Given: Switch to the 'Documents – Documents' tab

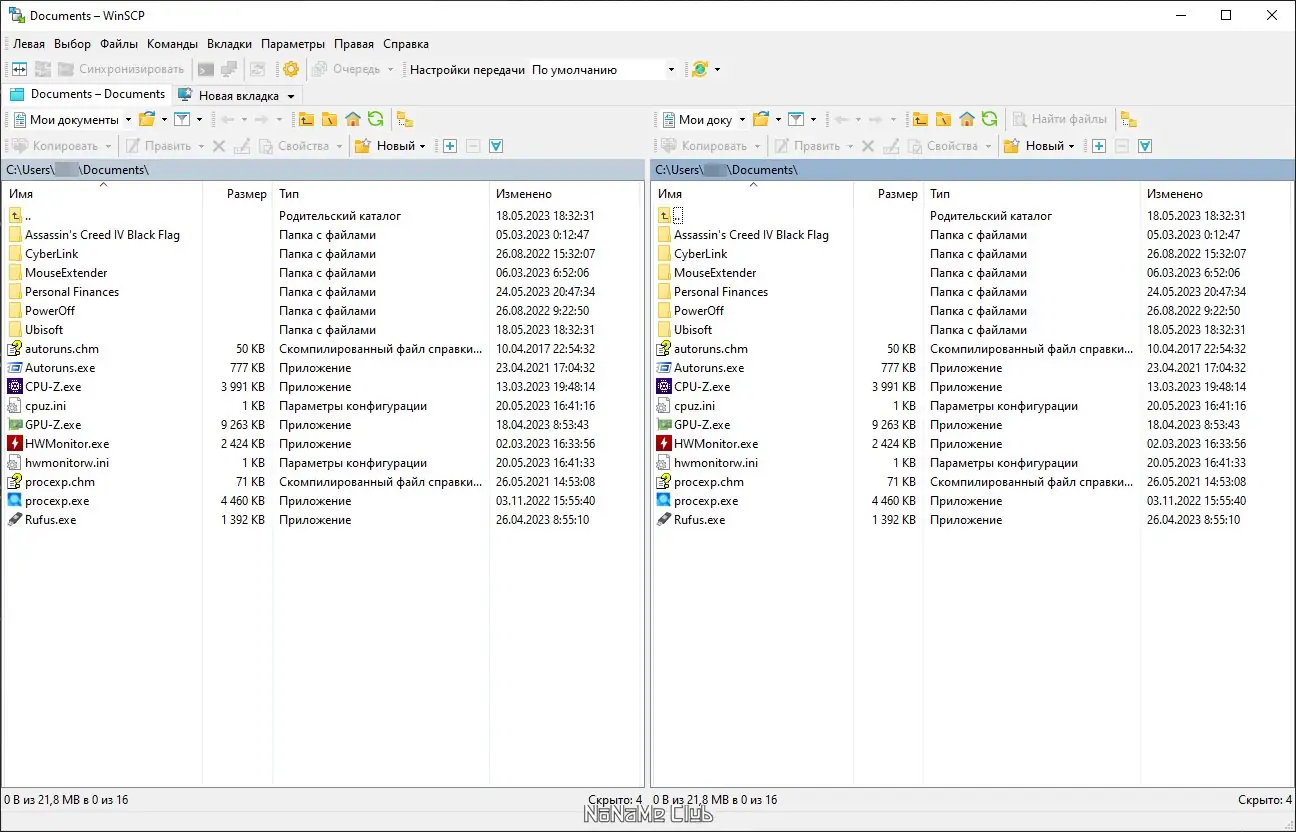Looking at the screenshot, I should point(87,94).
